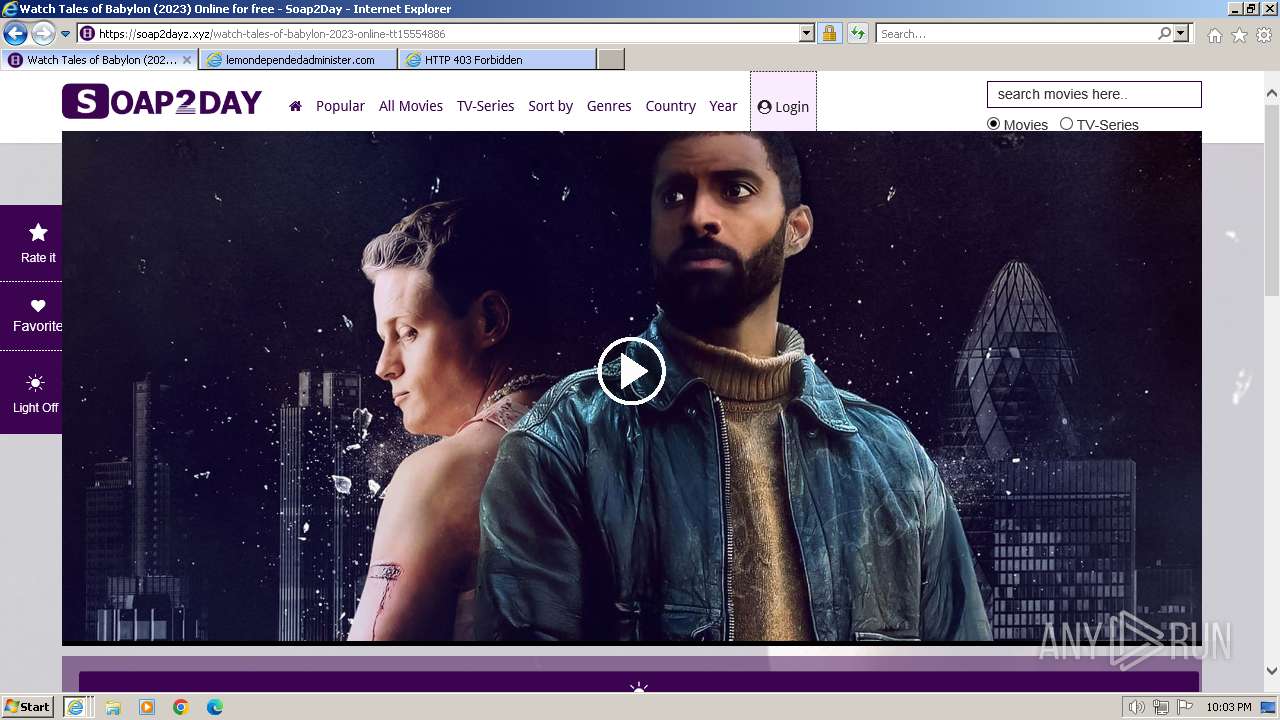Click the browser Forward button

click(x=43, y=33)
